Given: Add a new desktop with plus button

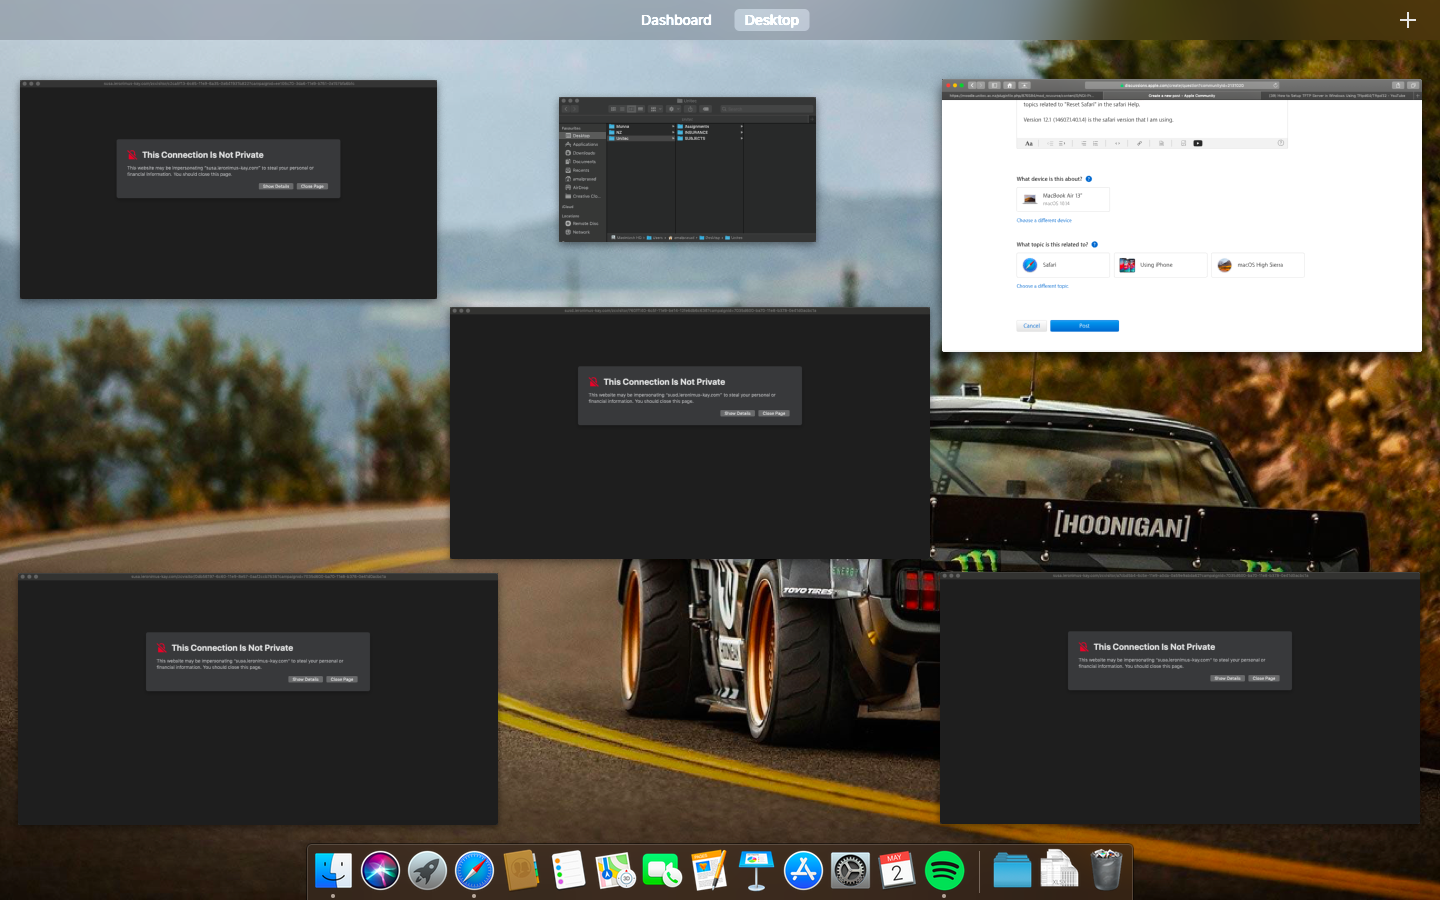Looking at the screenshot, I should pos(1407,20).
